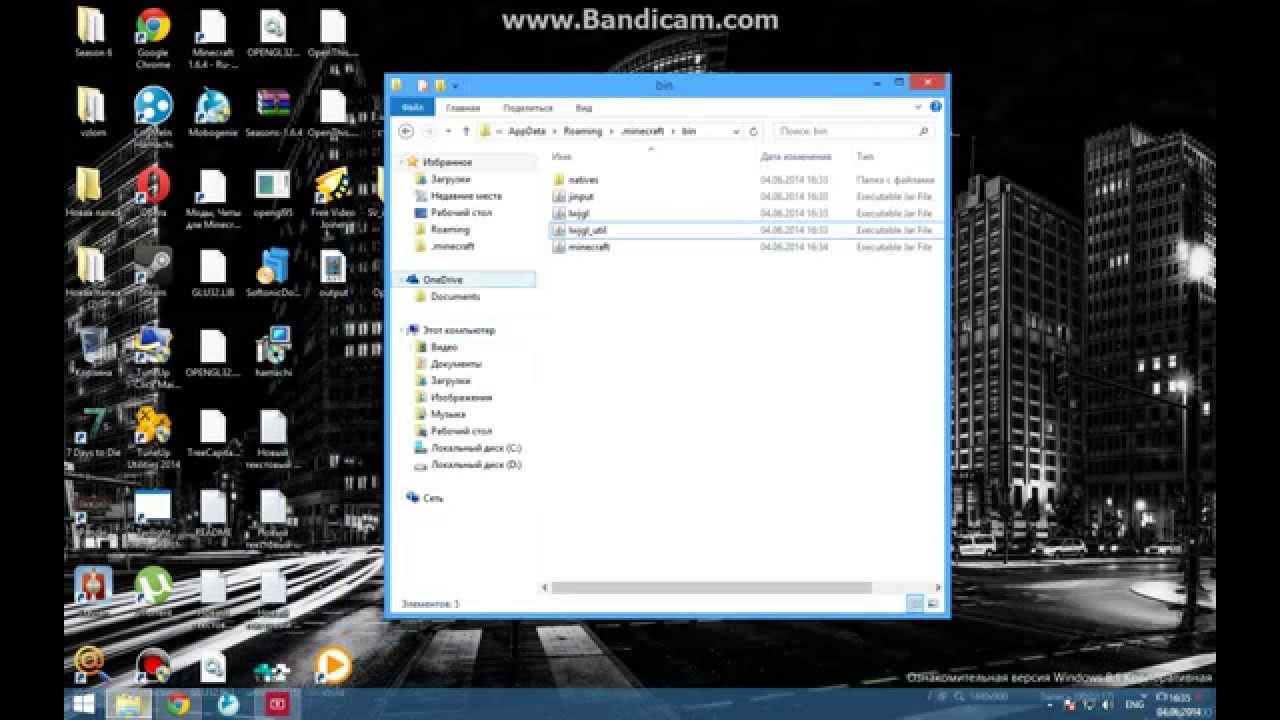This screenshot has width=1280, height=720.
Task: Click in the Поиск: bin search box
Action: pyautogui.click(x=853, y=131)
